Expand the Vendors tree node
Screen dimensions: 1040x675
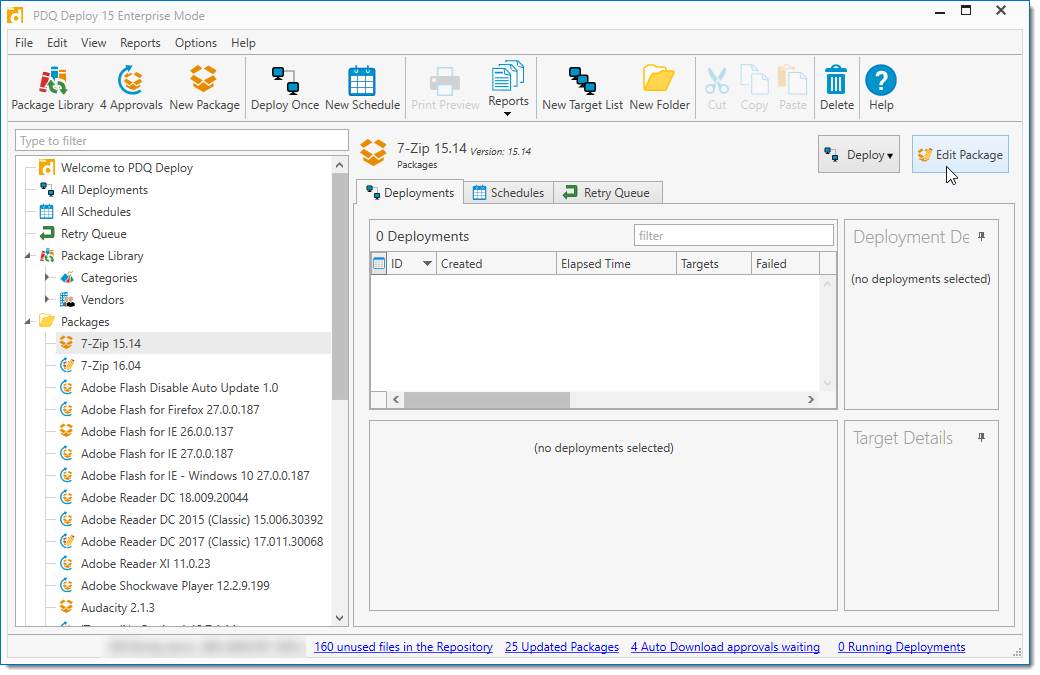tap(47, 300)
